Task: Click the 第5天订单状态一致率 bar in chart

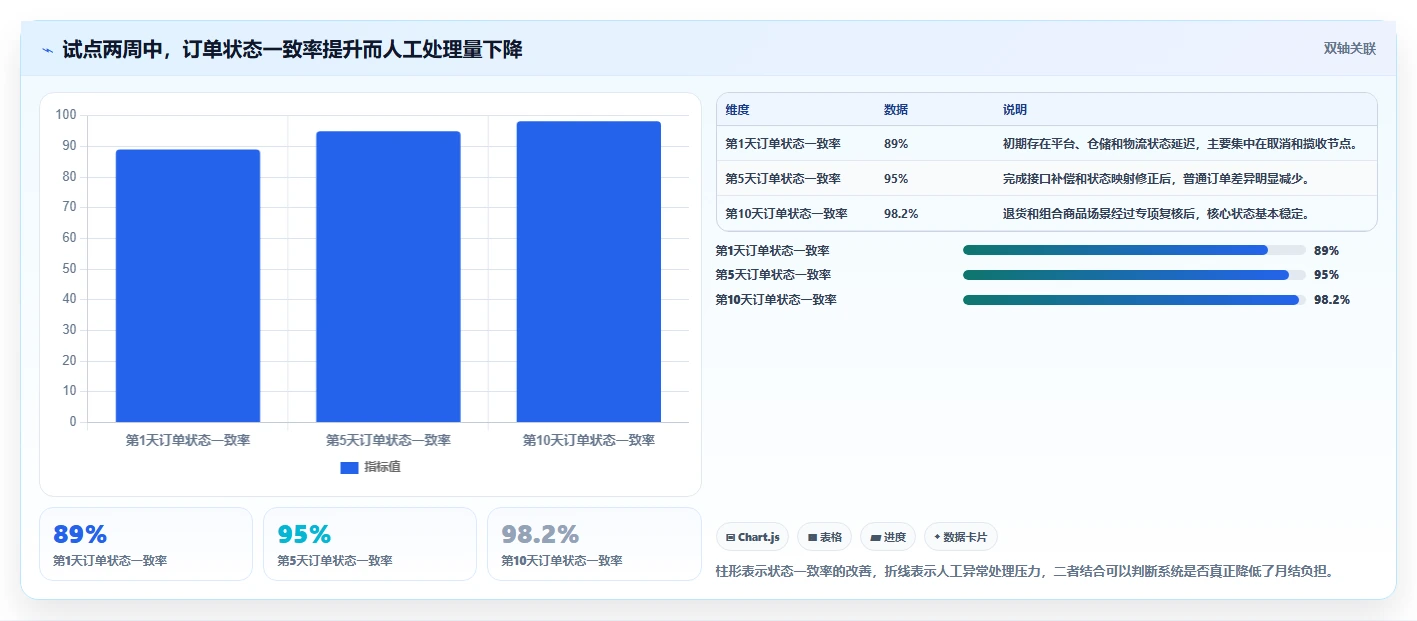Action: point(388,277)
